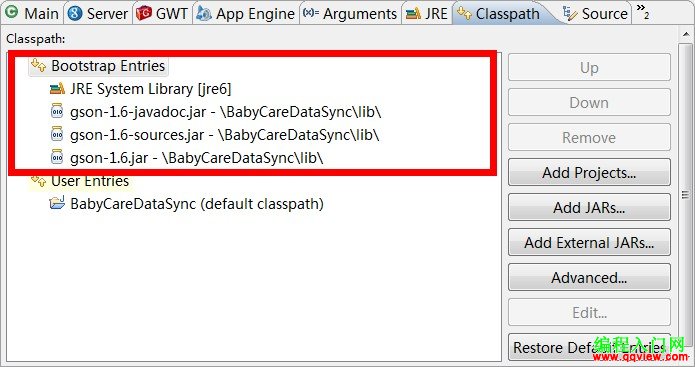
Task: Switch to the Arguments tab
Action: [350, 14]
